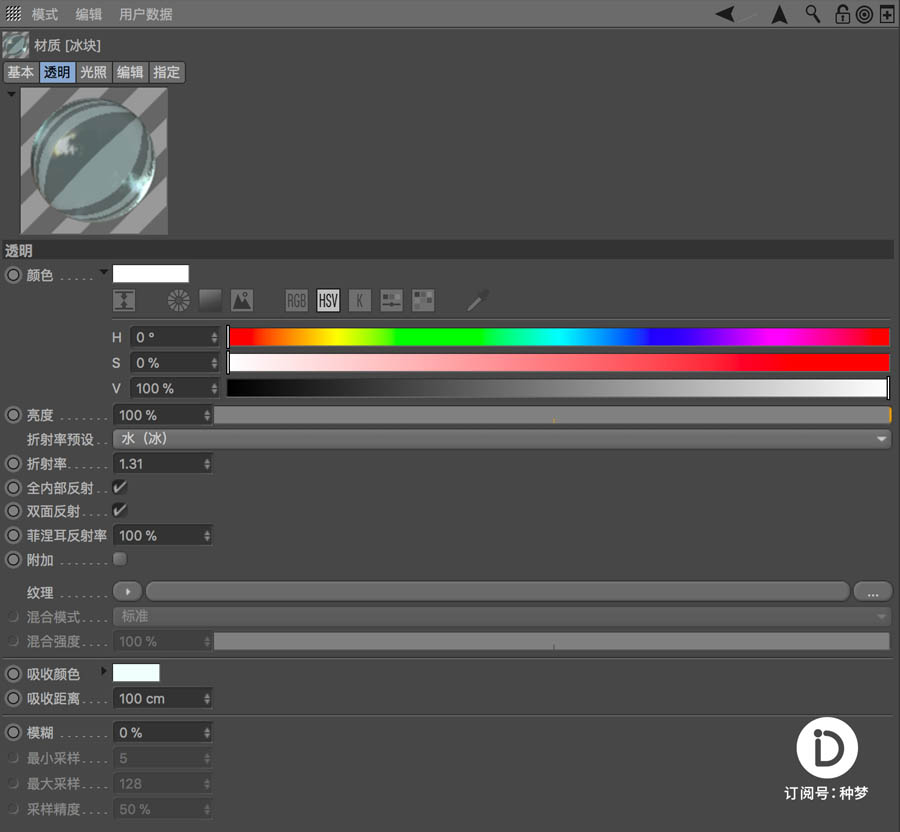Toggle the 菲涅耳反射率 animation dot
Screen dimensions: 900x832
tap(13, 535)
